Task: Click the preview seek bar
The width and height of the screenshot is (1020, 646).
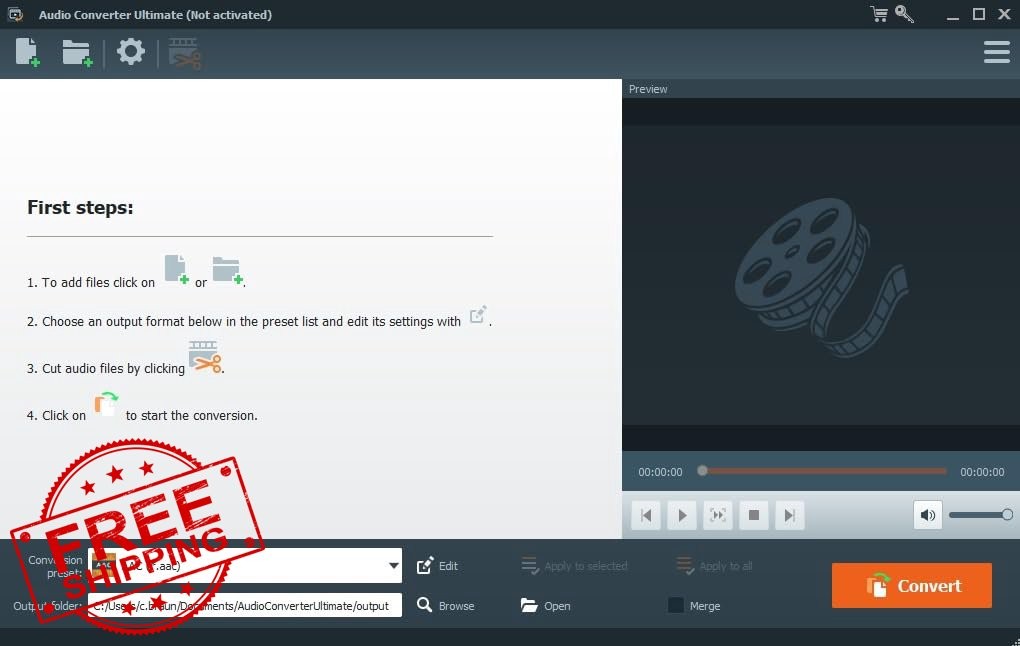Action: click(x=824, y=471)
